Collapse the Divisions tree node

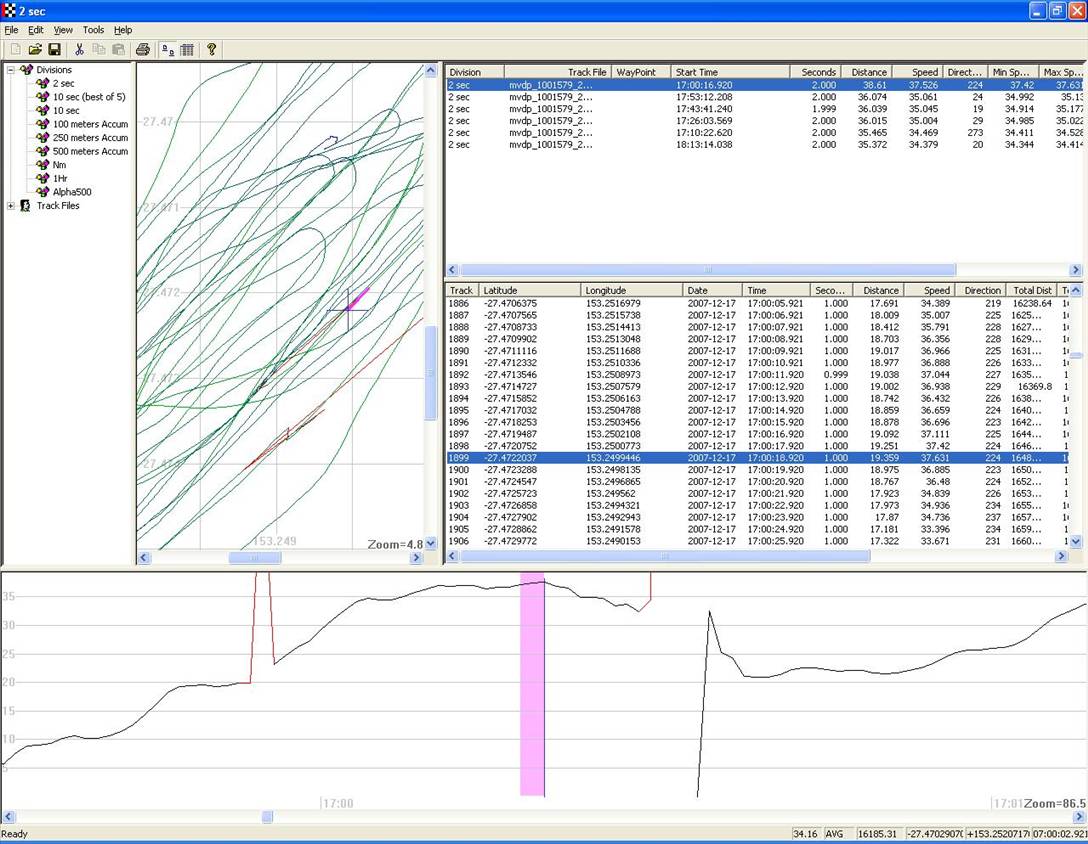point(11,70)
